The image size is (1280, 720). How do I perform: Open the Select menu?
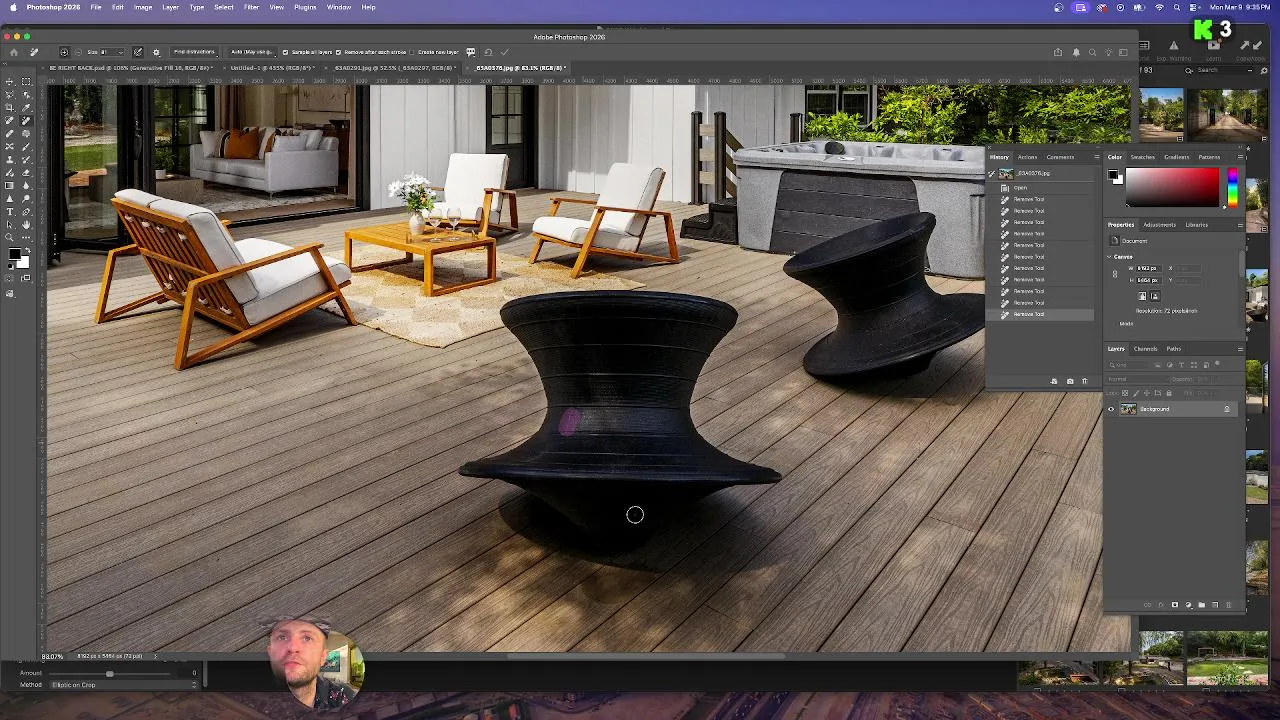coord(224,7)
